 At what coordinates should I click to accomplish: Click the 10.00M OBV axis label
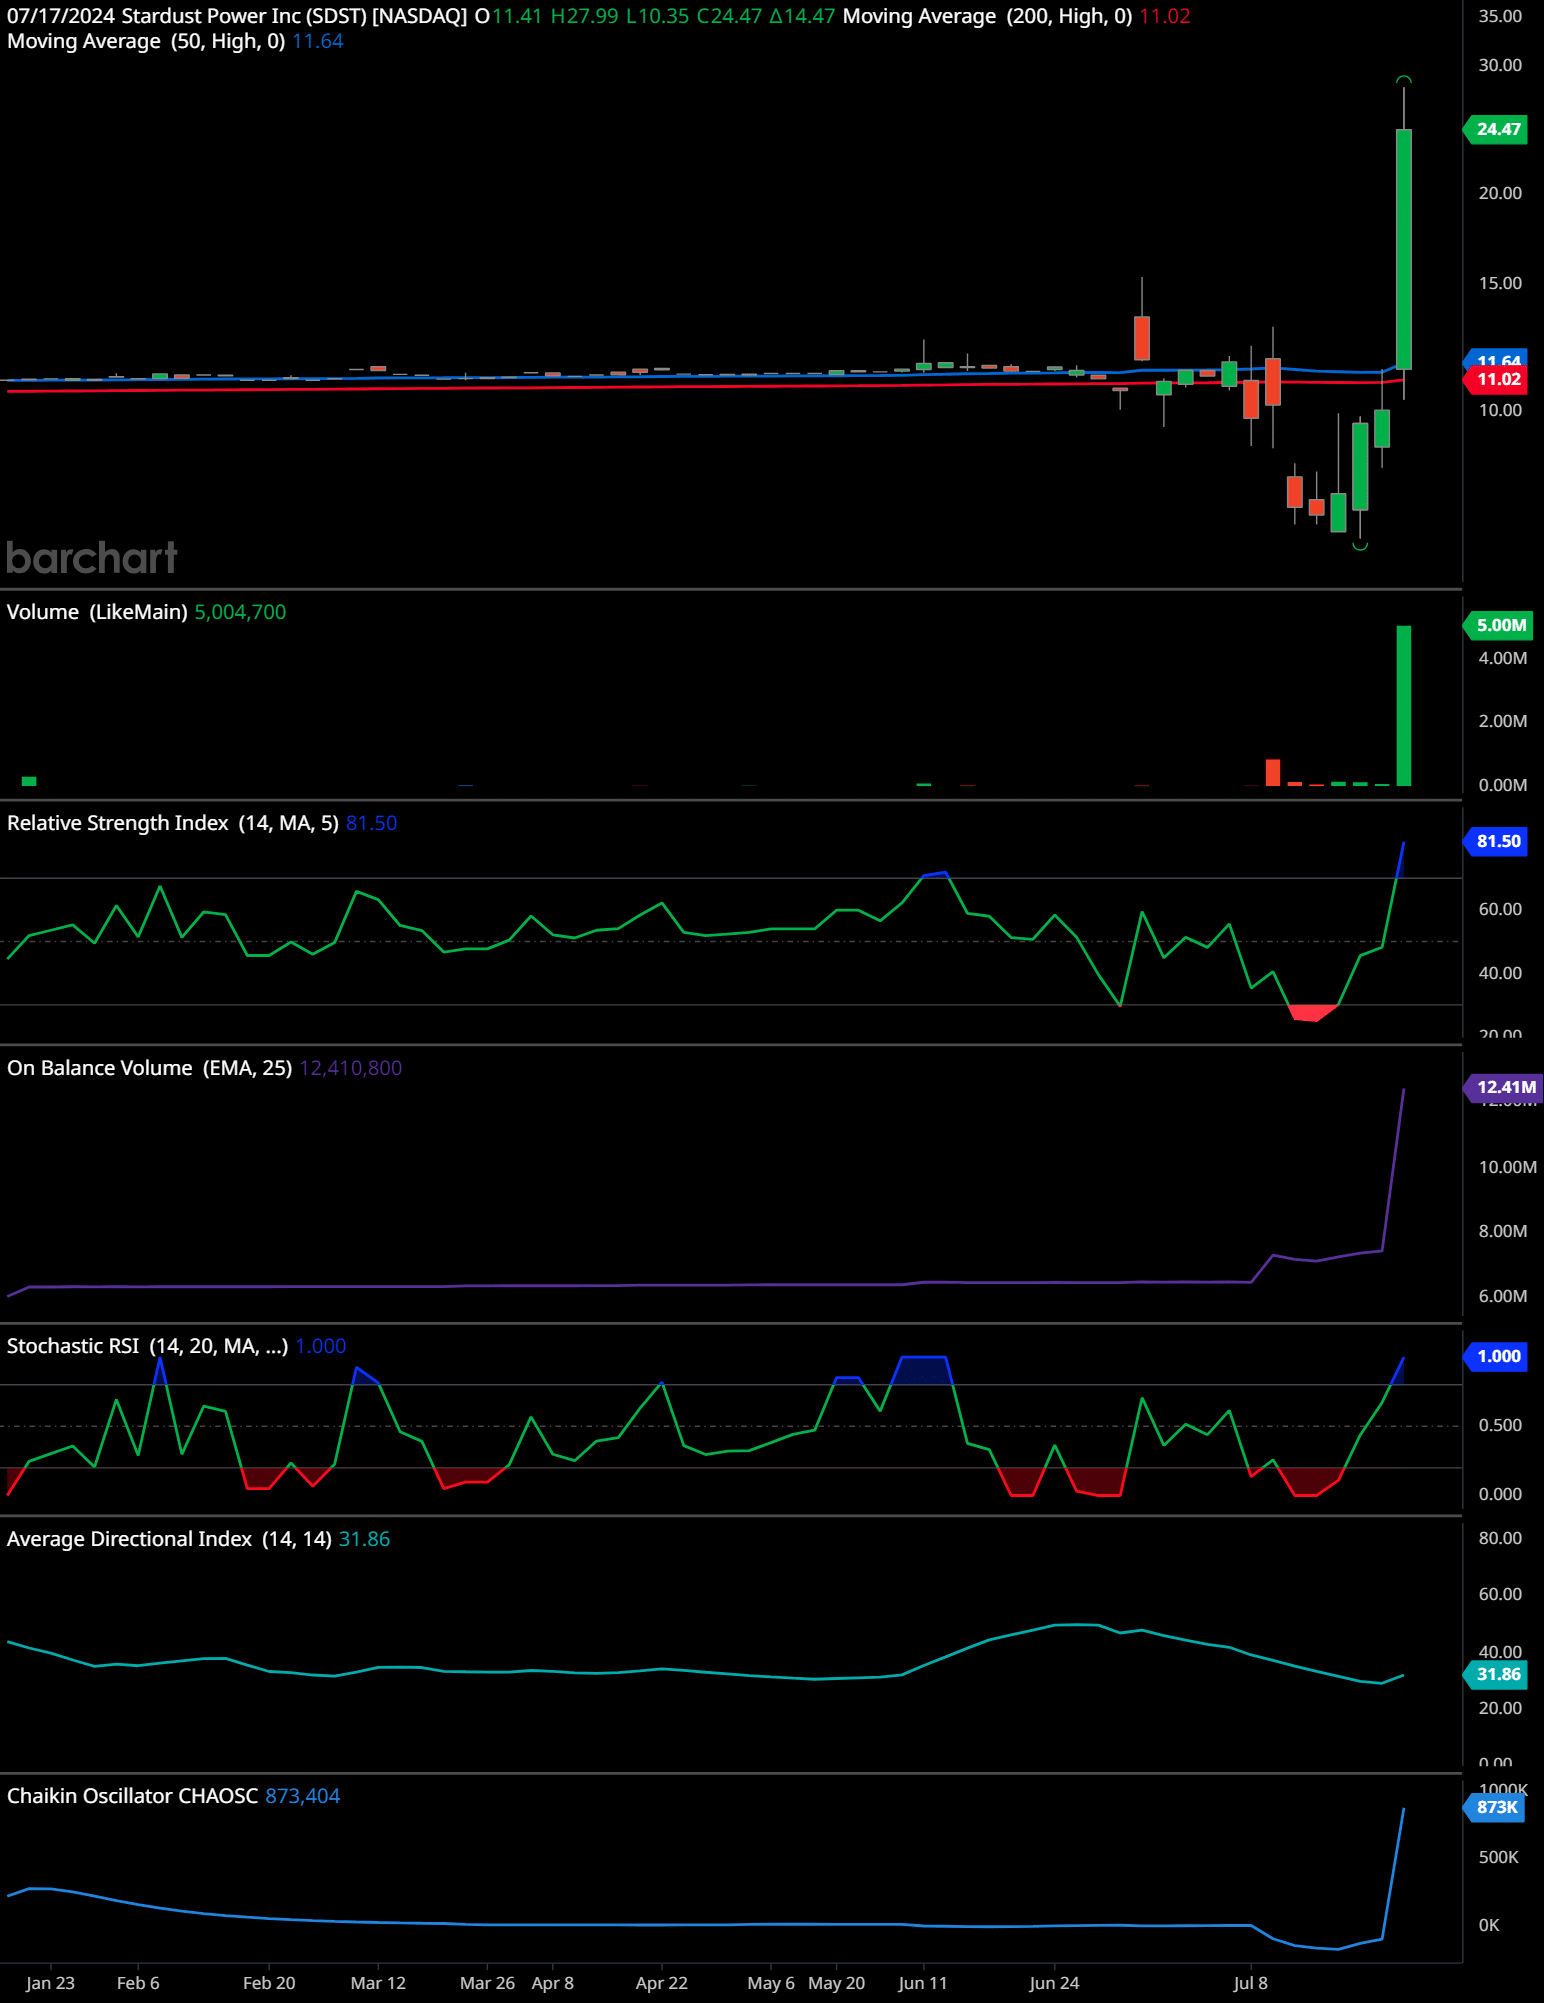1507,1167
